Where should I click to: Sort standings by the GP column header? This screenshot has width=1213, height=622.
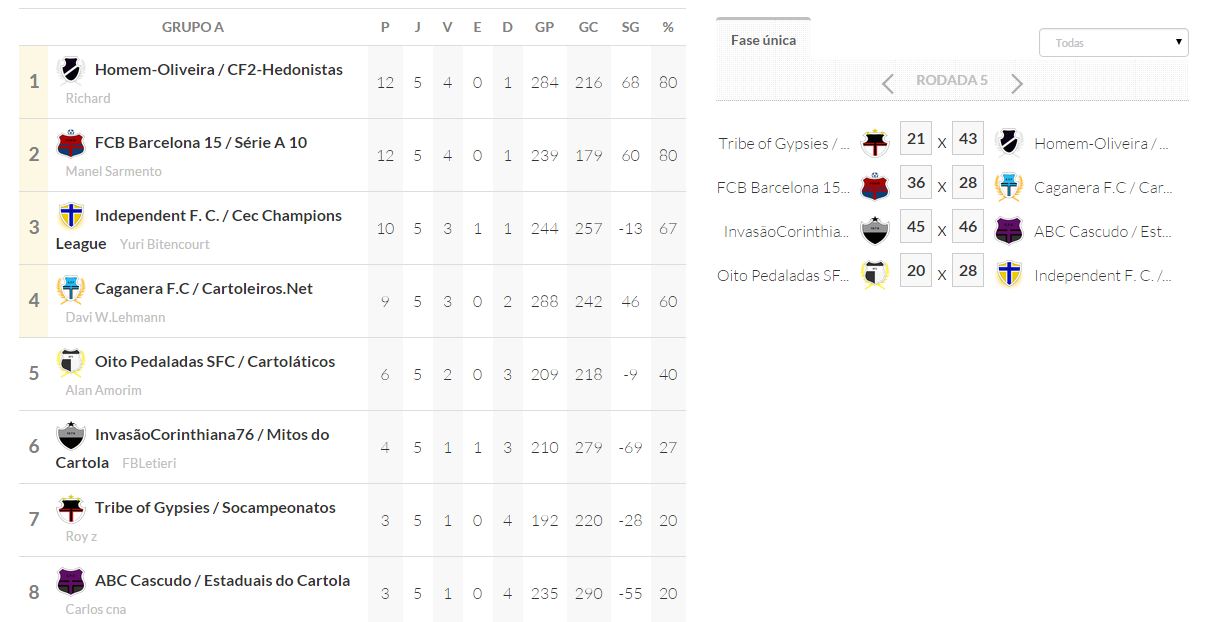click(x=545, y=27)
